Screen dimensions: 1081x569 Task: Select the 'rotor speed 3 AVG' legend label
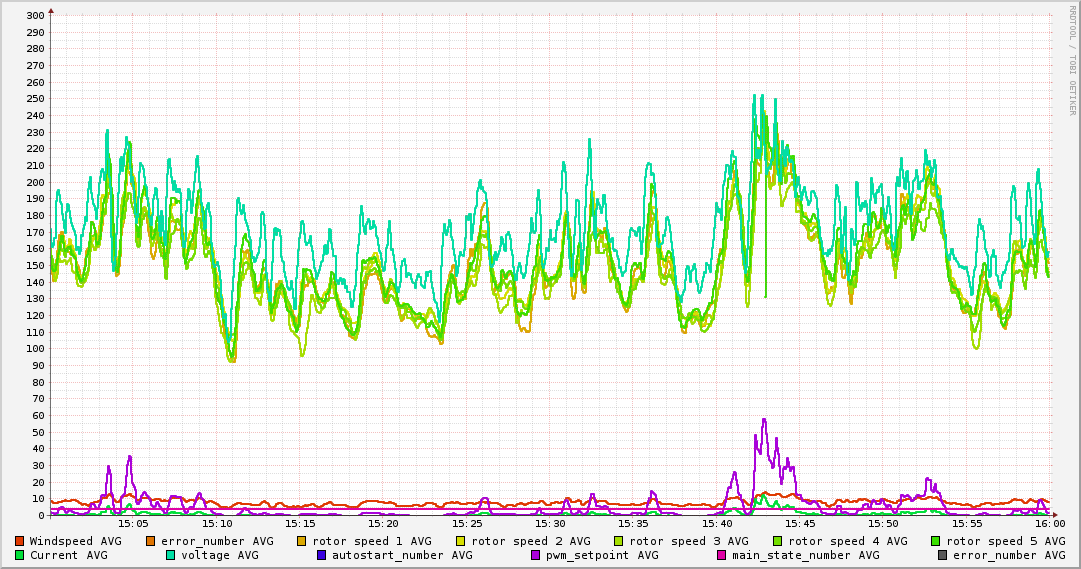click(689, 541)
